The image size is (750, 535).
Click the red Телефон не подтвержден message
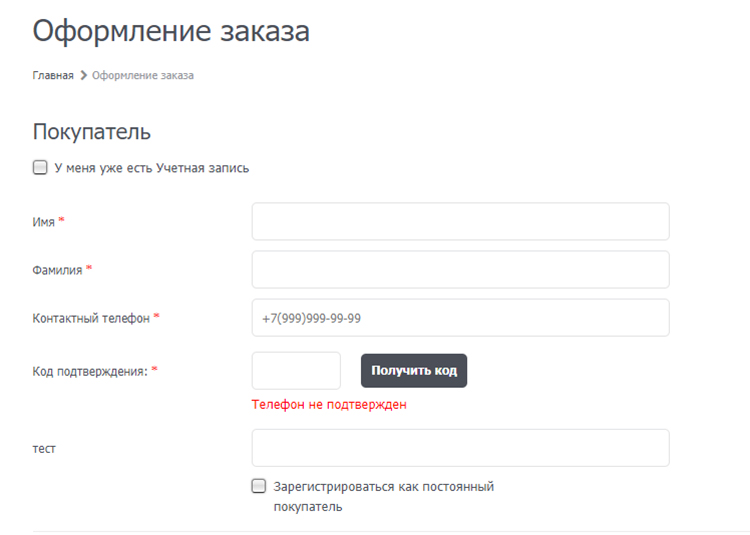329,405
